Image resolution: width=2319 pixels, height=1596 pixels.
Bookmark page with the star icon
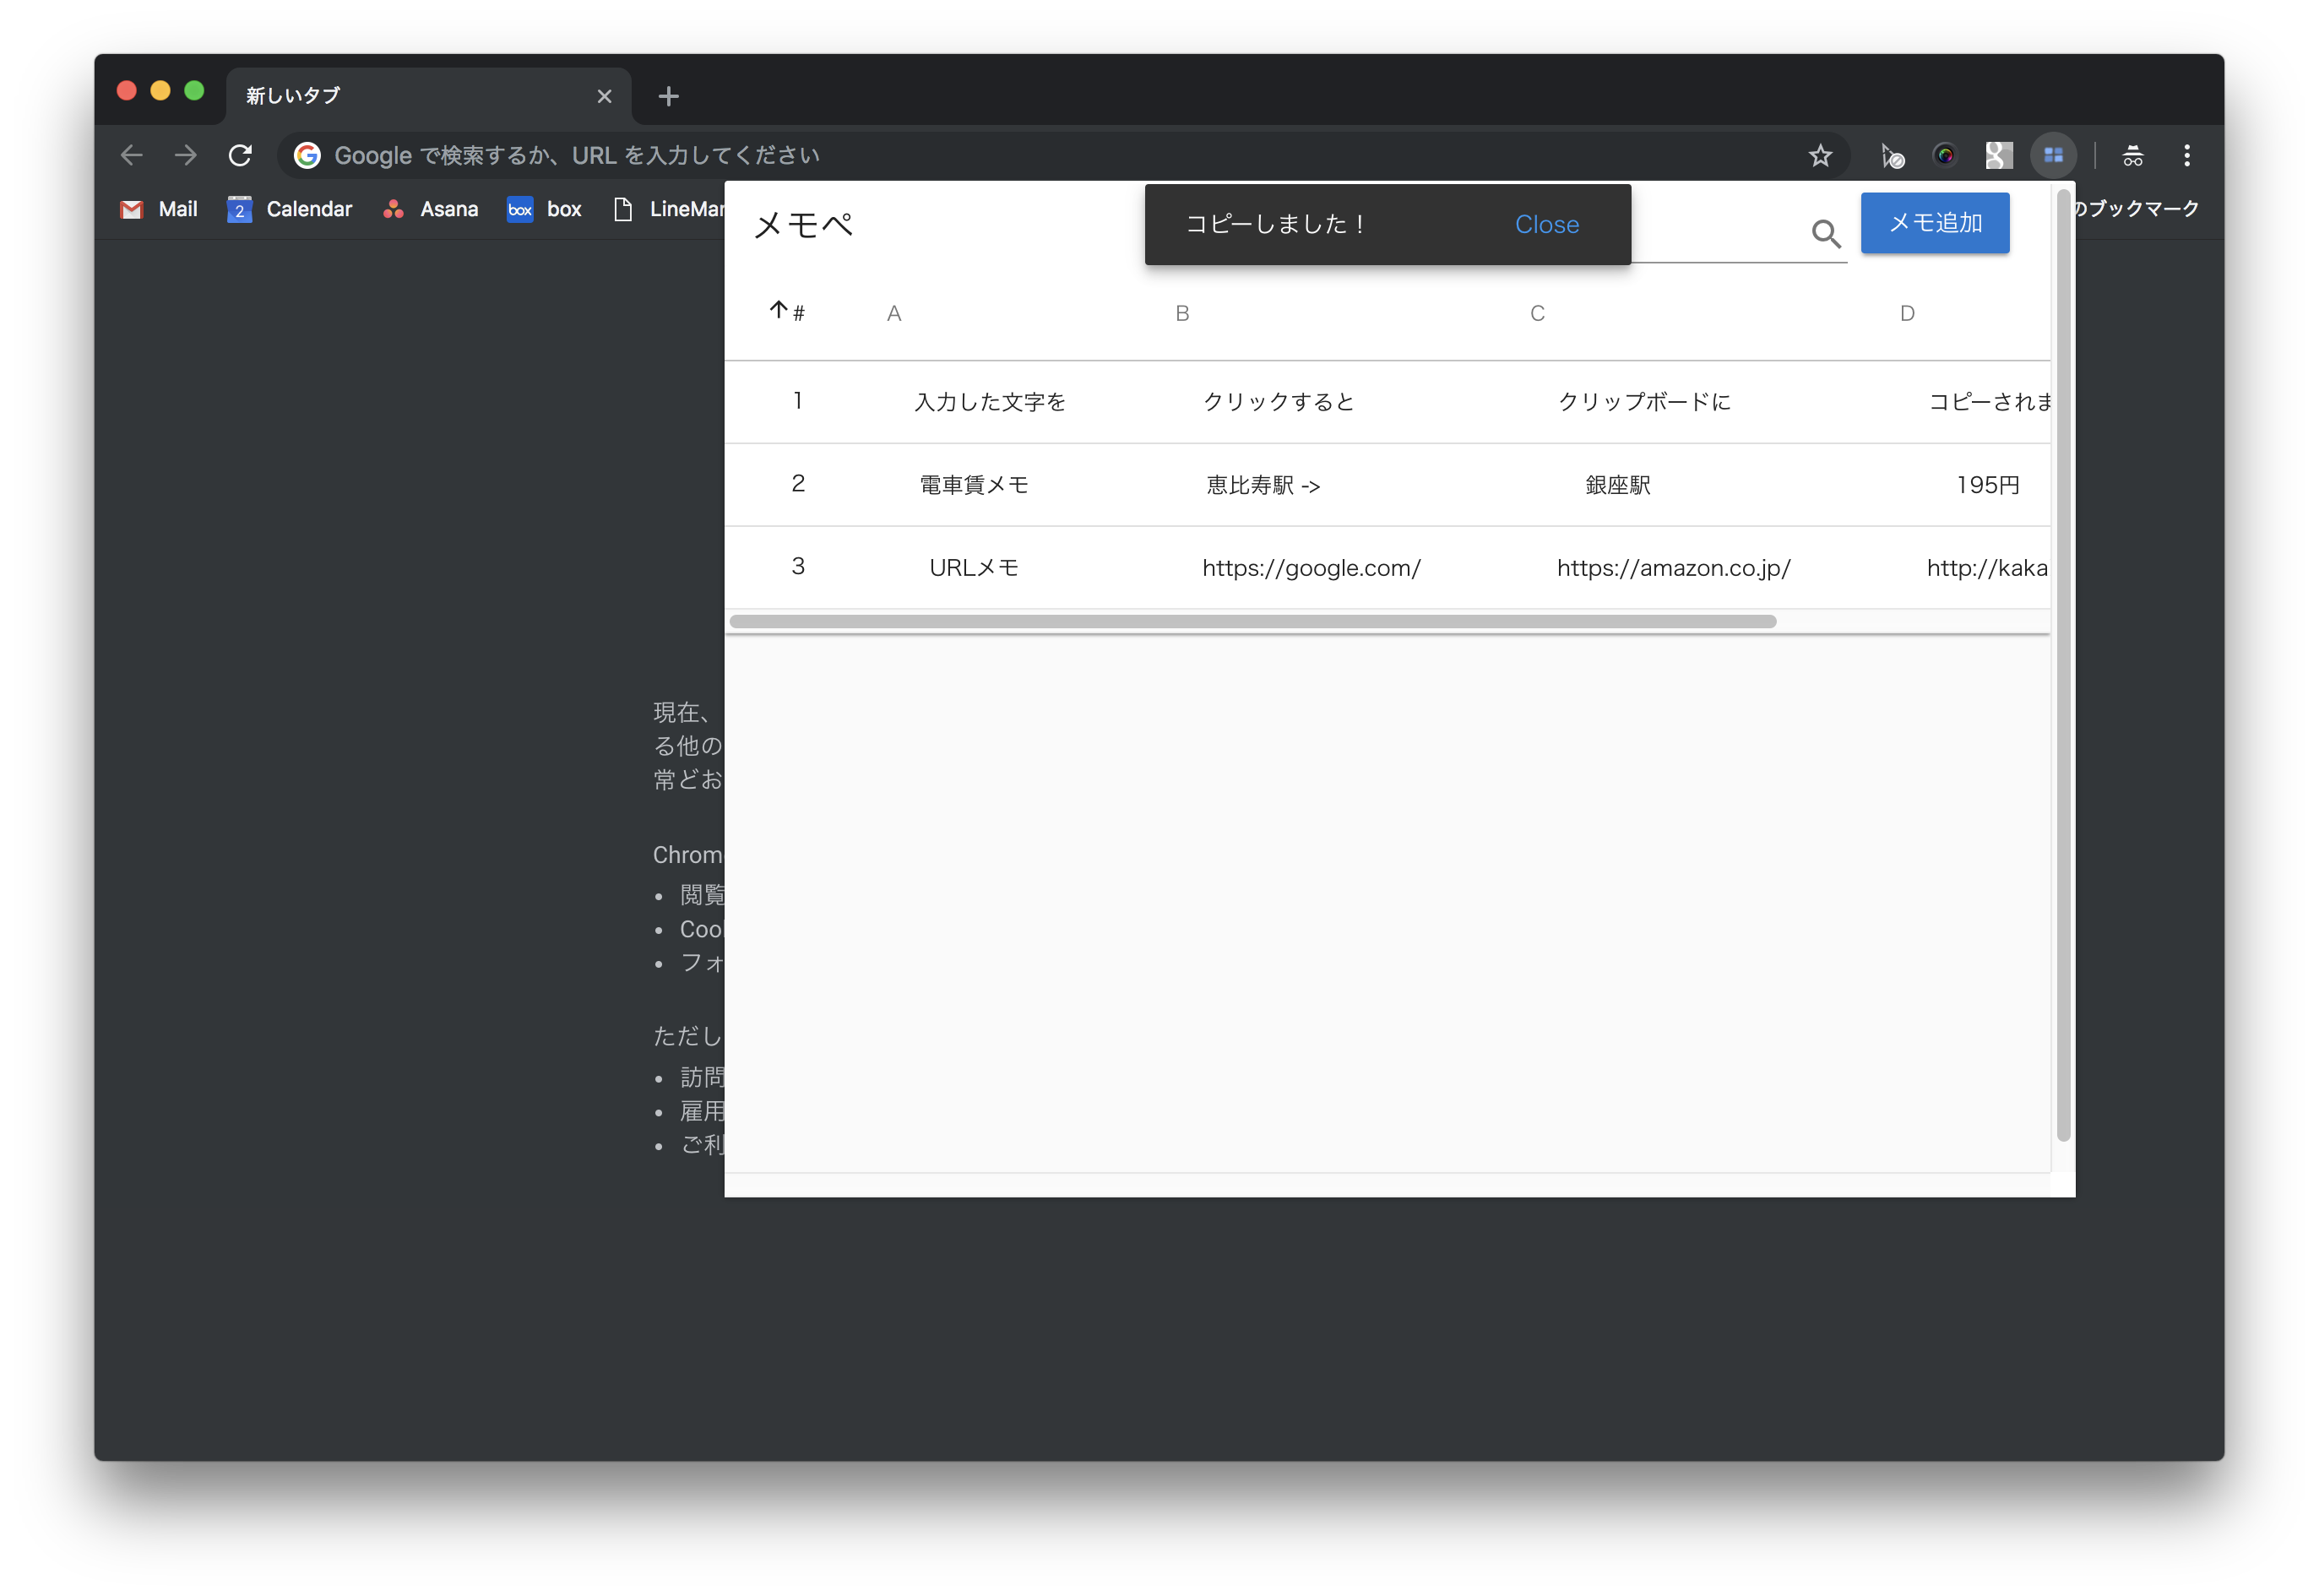click(1820, 155)
